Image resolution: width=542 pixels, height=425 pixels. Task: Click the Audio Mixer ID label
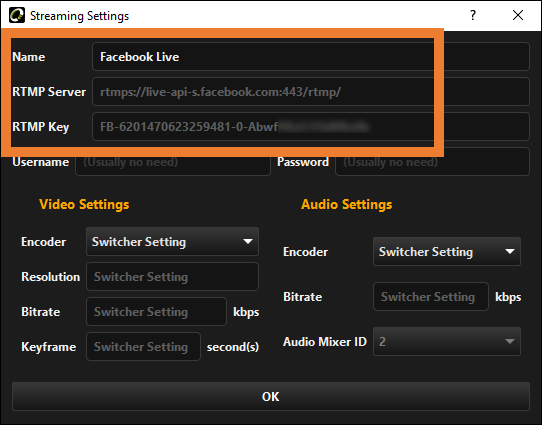click(325, 341)
